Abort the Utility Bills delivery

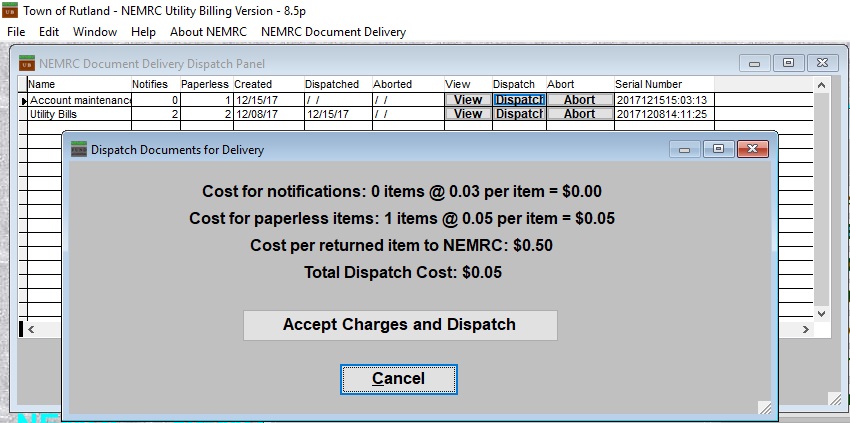tap(579, 114)
